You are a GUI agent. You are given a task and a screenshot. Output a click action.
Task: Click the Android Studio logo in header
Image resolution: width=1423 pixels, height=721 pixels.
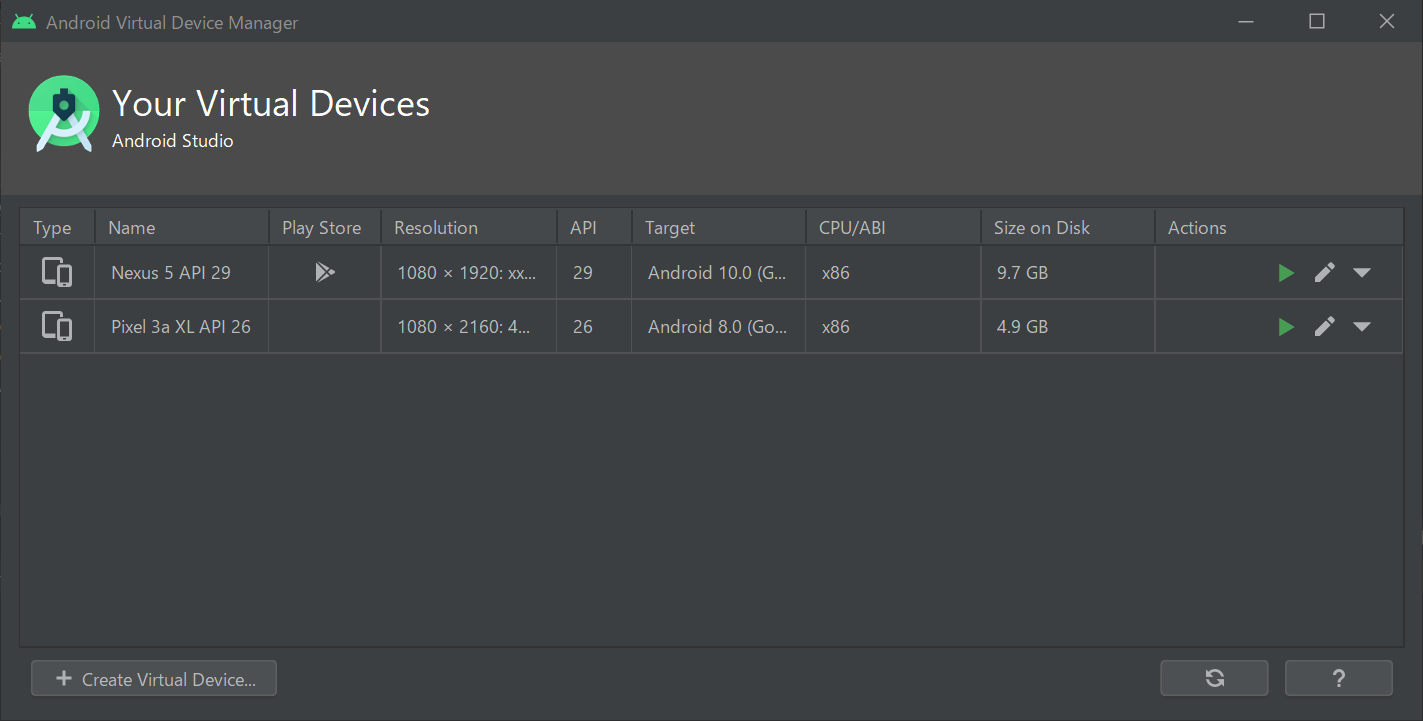(x=64, y=113)
